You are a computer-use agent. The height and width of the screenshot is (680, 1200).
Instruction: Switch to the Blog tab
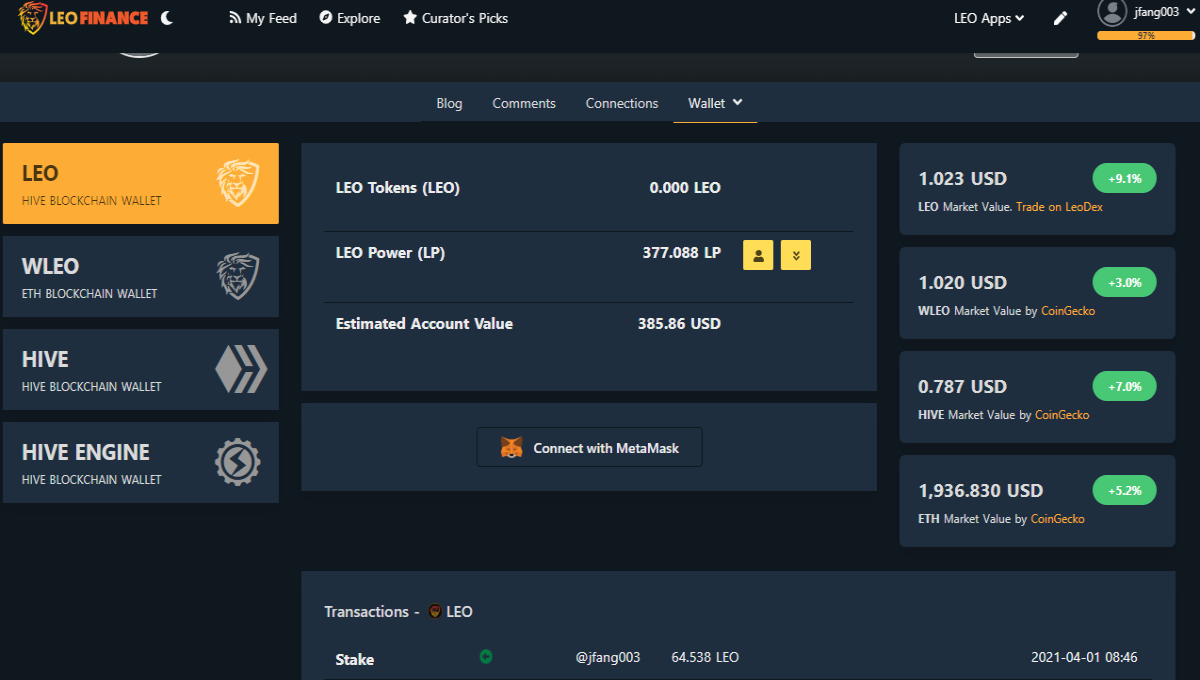[x=449, y=103]
